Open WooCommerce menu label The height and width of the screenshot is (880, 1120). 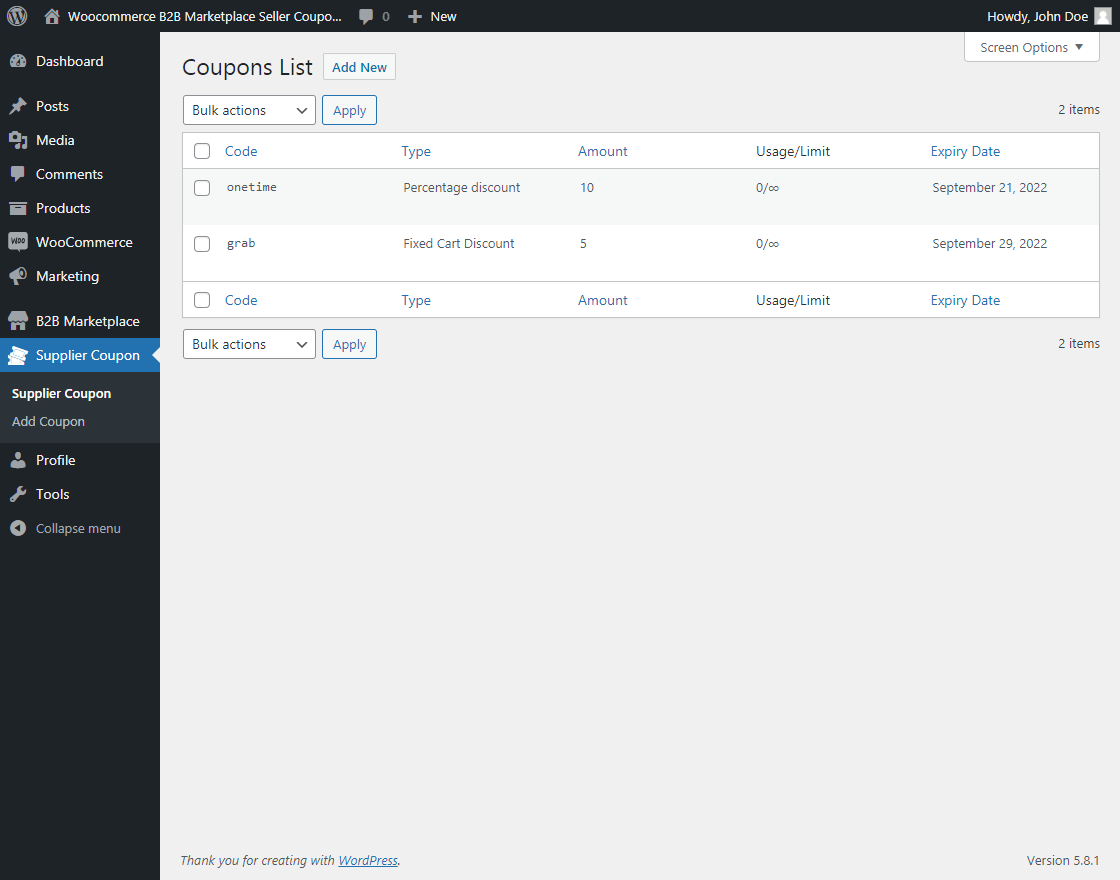pos(84,242)
